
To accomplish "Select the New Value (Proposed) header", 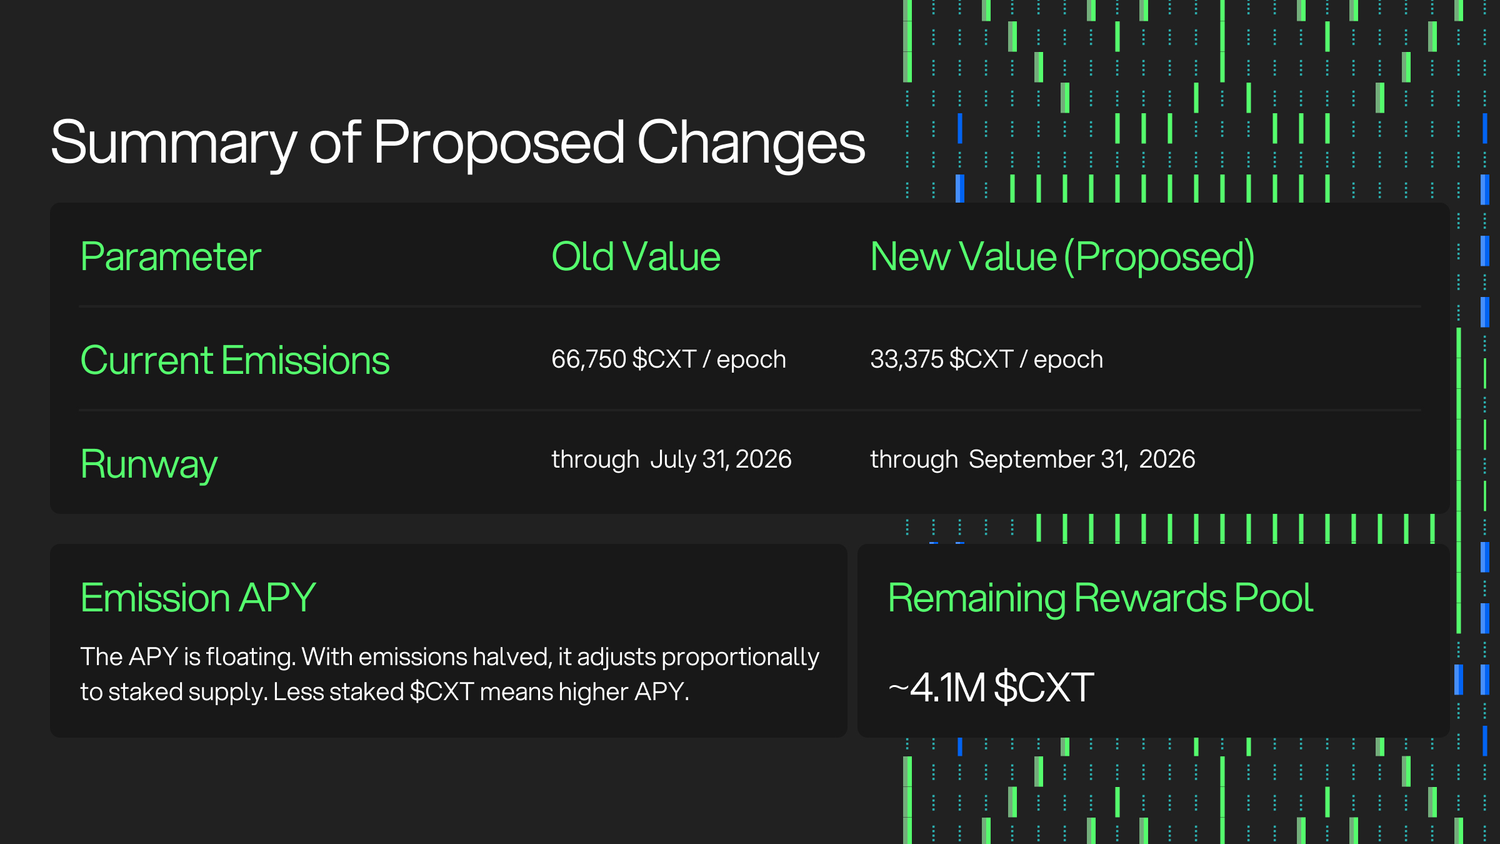I will coord(1062,257).
